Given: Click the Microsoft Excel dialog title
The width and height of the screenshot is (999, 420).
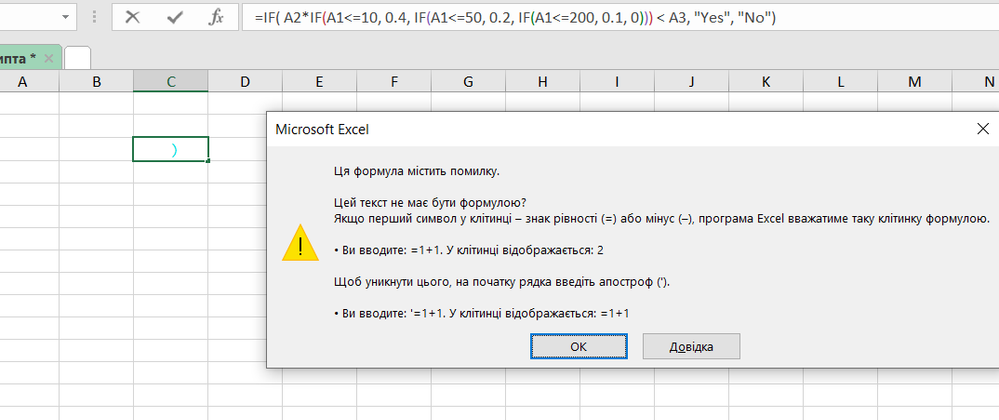Looking at the screenshot, I should [322, 129].
